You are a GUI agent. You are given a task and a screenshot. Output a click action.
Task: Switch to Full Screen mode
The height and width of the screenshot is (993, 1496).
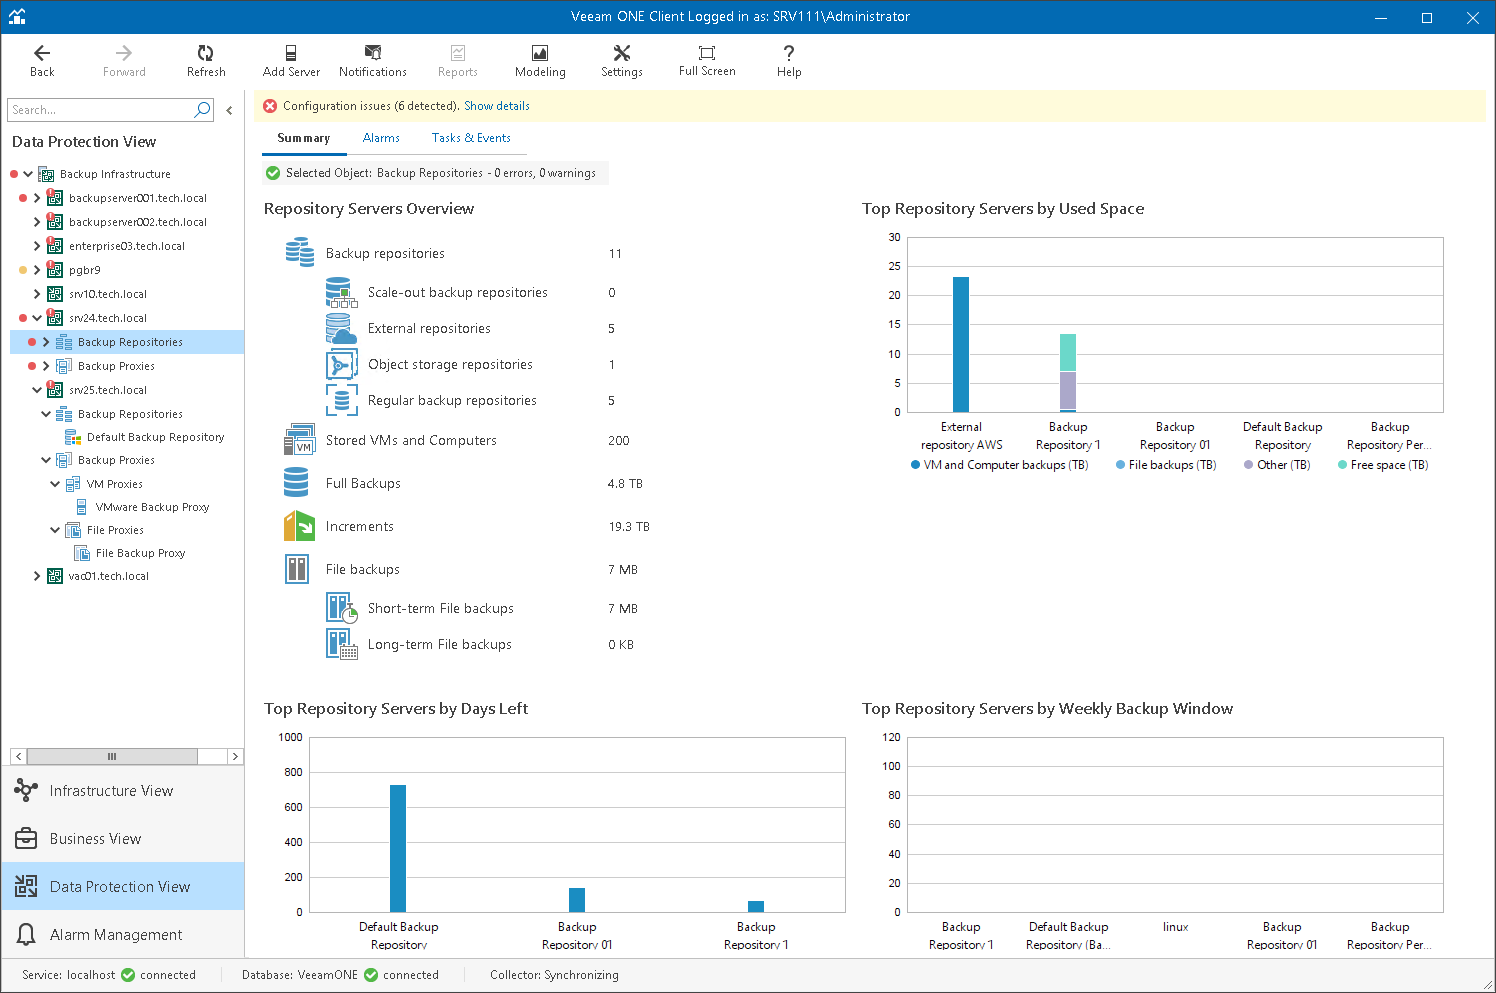click(x=707, y=53)
